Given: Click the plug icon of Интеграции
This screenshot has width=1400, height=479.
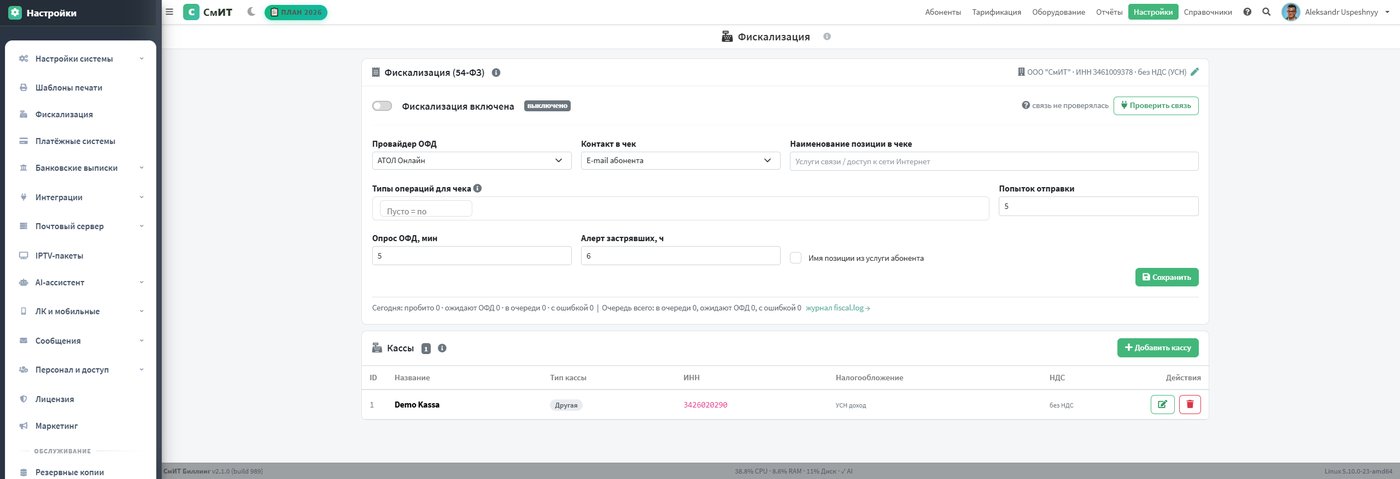Looking at the screenshot, I should click(x=23, y=197).
